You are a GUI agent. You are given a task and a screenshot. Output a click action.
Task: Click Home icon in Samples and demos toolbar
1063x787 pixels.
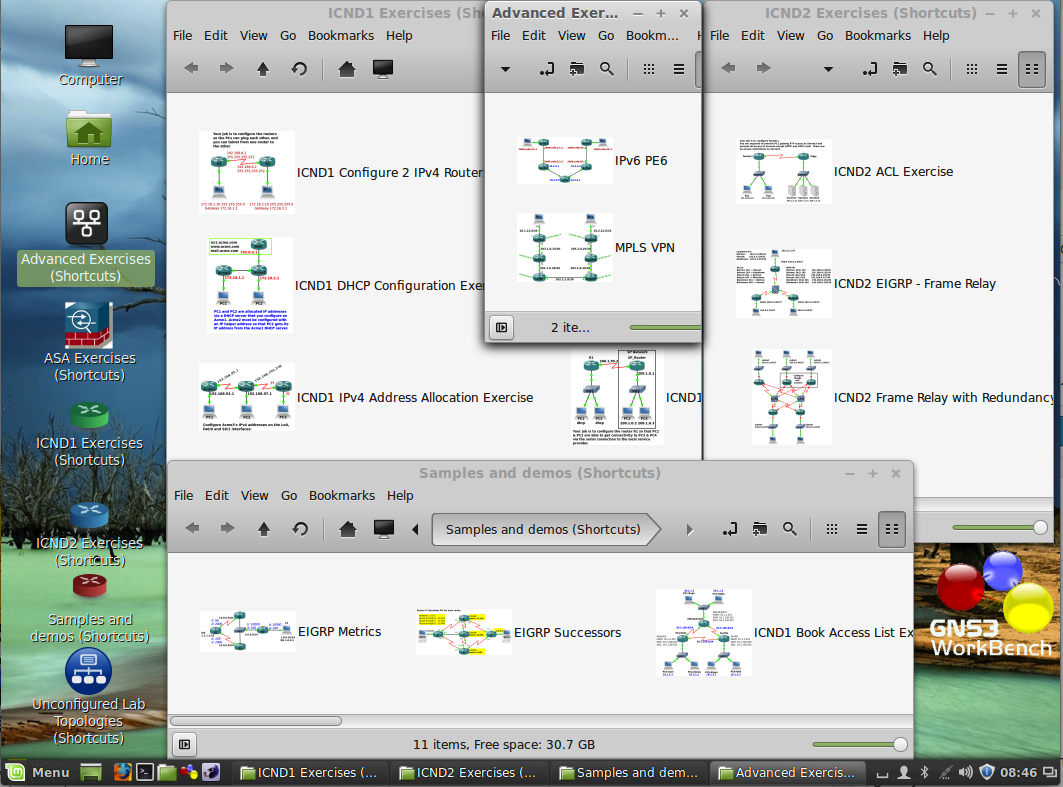(347, 529)
